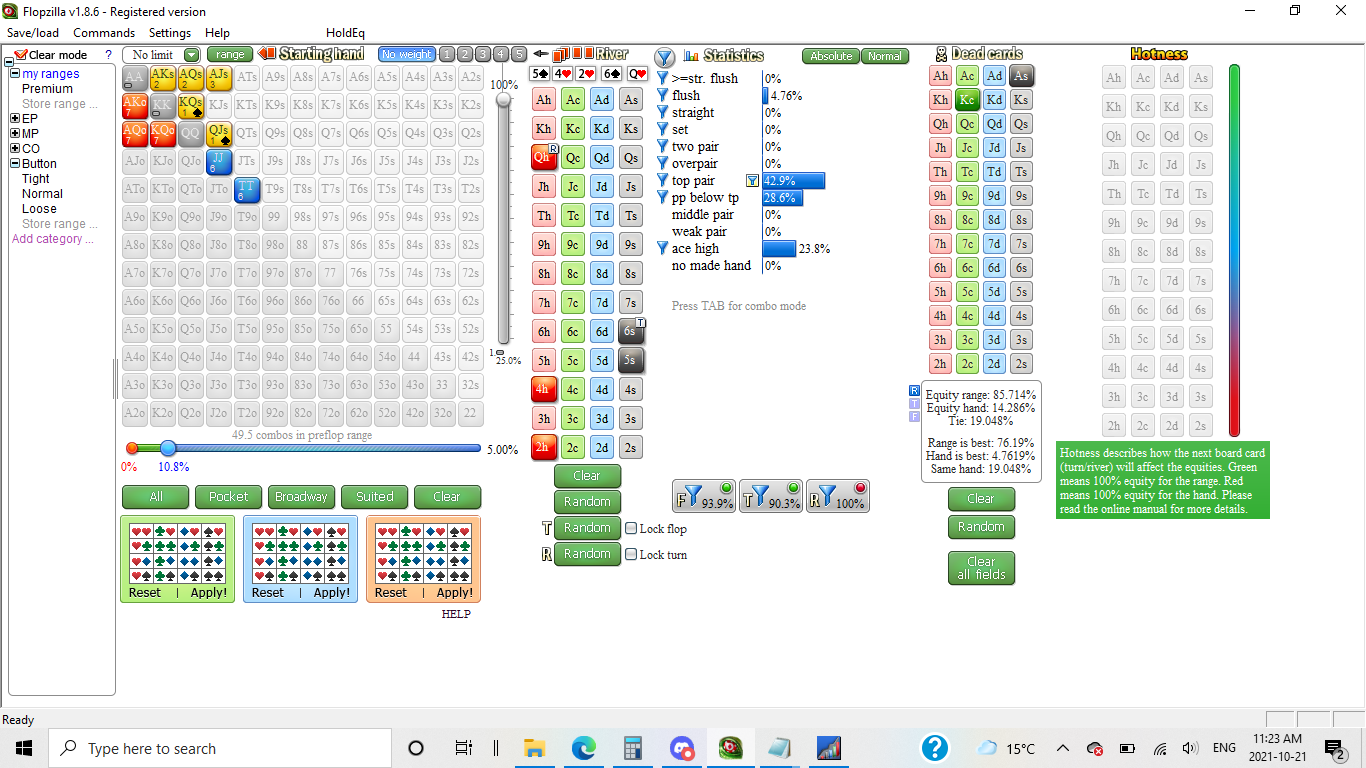1366x768 pixels.
Task: Open the Settings menu
Action: coord(170,33)
